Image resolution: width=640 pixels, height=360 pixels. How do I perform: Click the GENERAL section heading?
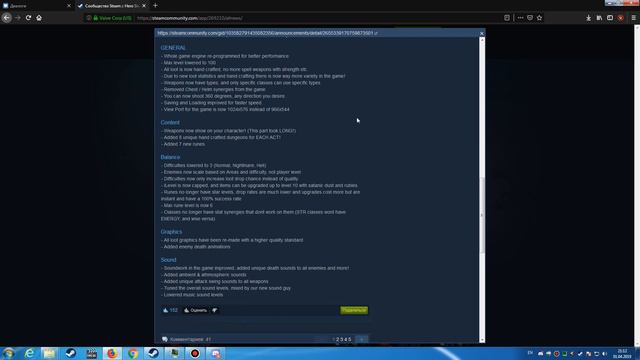173,48
